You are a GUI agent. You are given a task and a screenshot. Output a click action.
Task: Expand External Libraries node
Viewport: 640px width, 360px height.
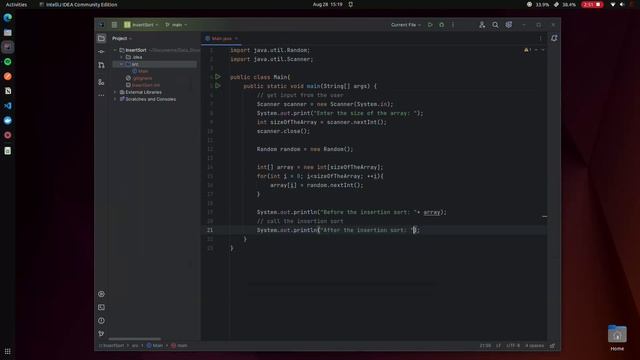tap(115, 92)
